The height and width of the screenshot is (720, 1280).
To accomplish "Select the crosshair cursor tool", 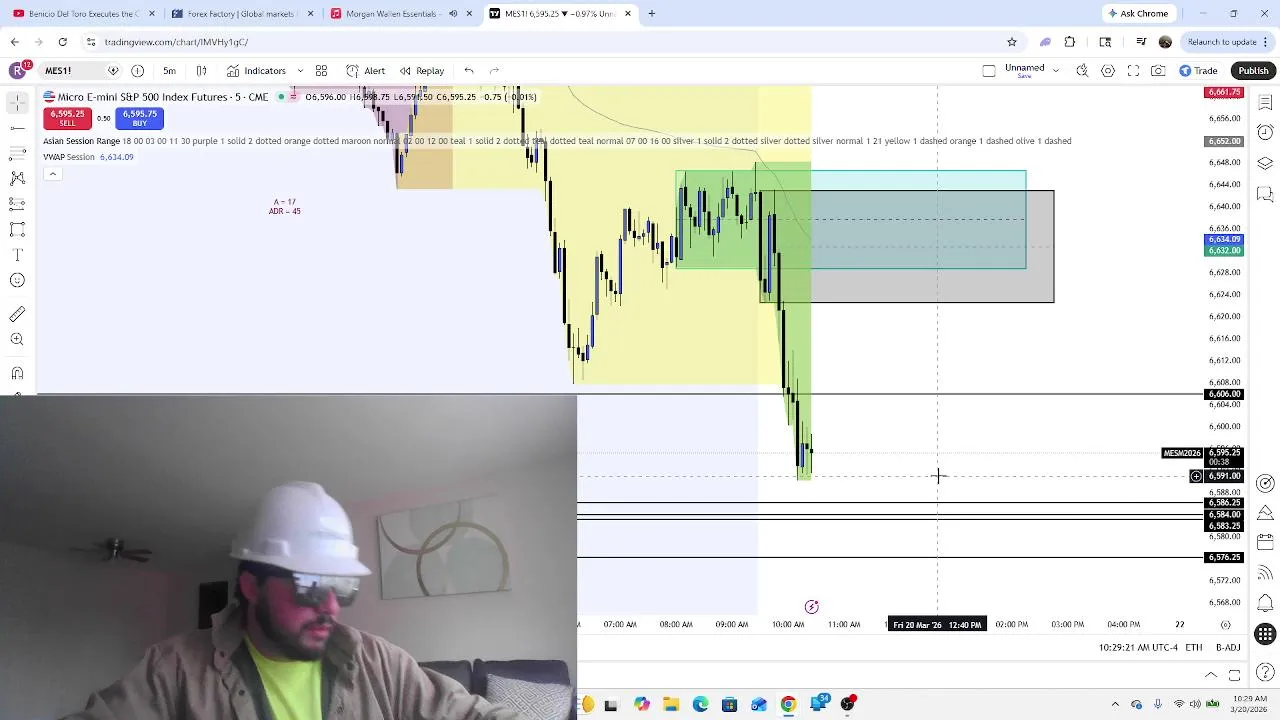I will coord(17,103).
